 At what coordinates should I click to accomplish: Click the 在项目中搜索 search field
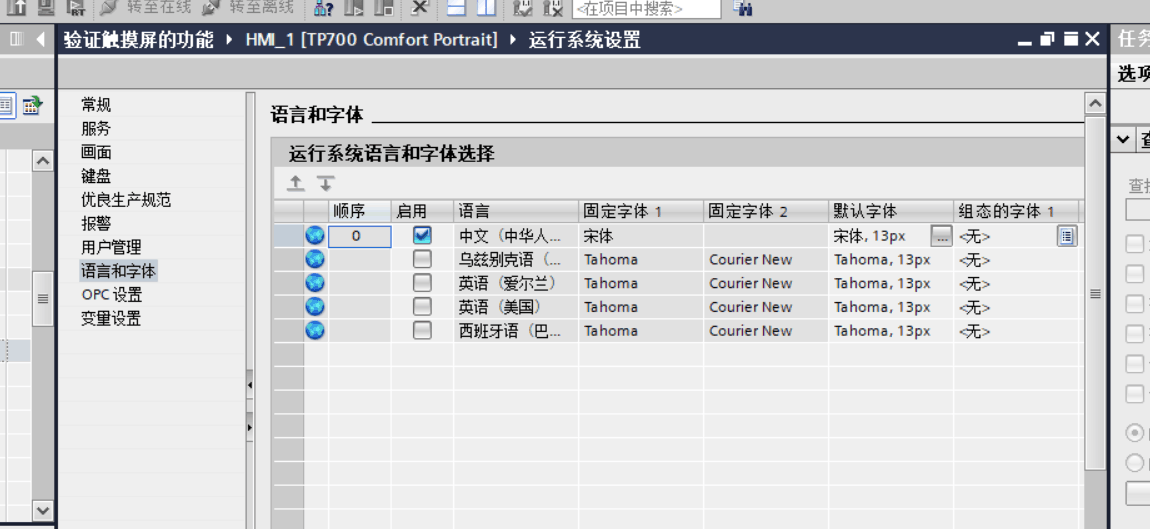[x=646, y=8]
